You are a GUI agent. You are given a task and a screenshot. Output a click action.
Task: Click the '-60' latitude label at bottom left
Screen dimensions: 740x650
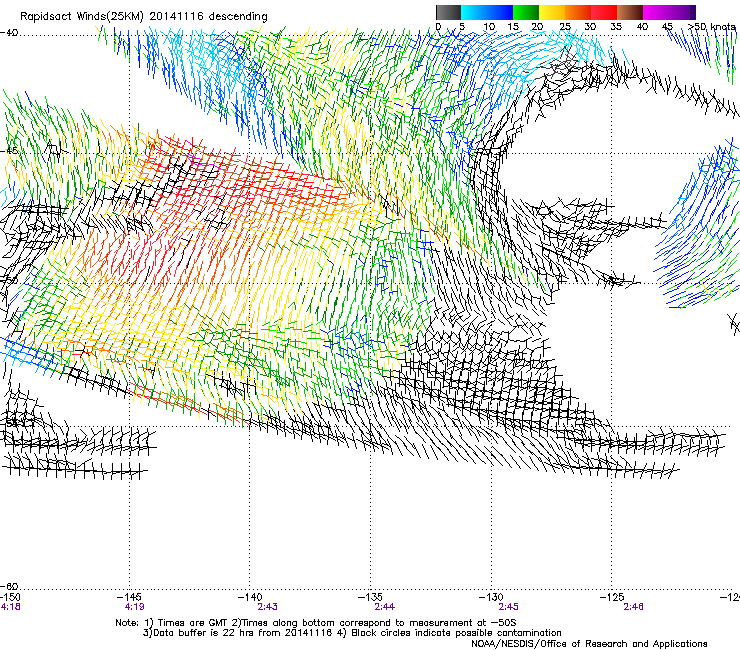(9, 586)
